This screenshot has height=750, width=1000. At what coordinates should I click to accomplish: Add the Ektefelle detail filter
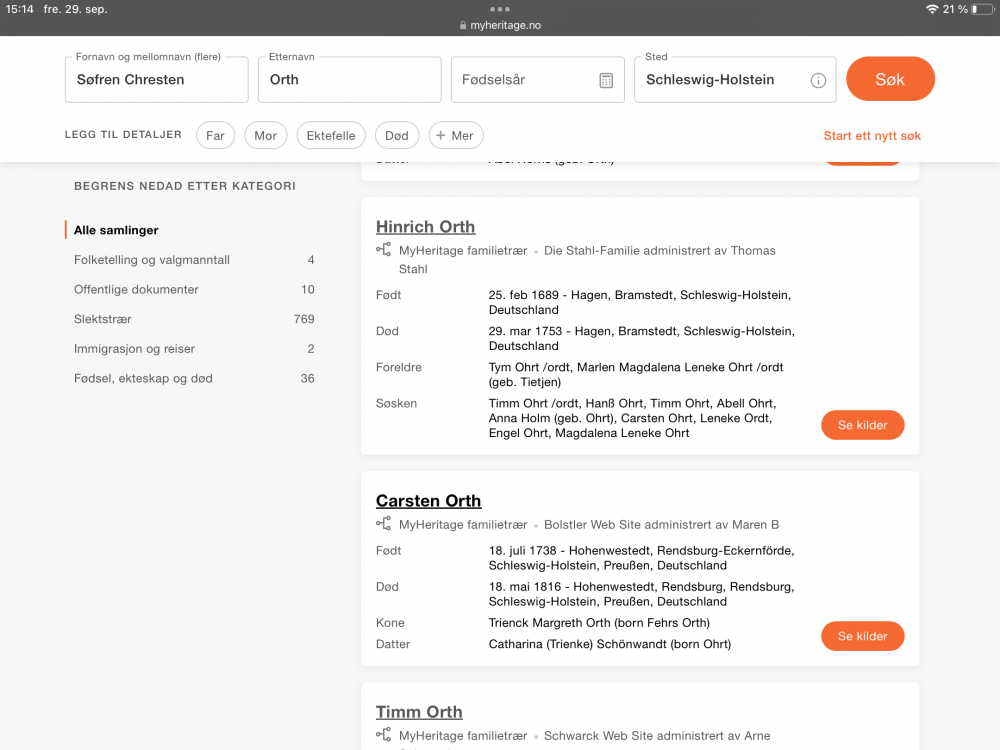331,136
